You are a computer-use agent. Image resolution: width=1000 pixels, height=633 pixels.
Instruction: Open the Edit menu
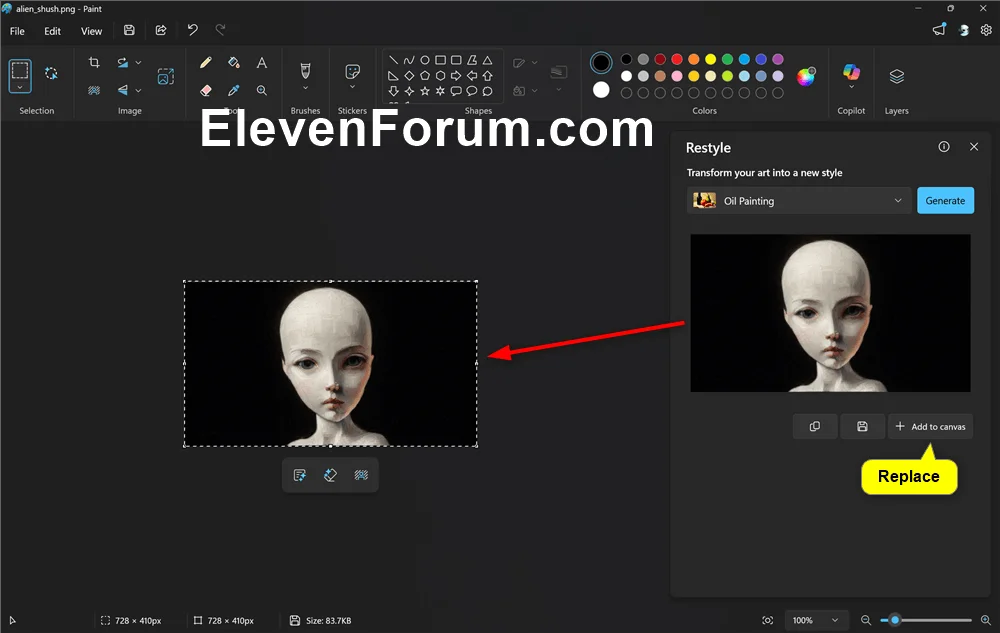52,31
